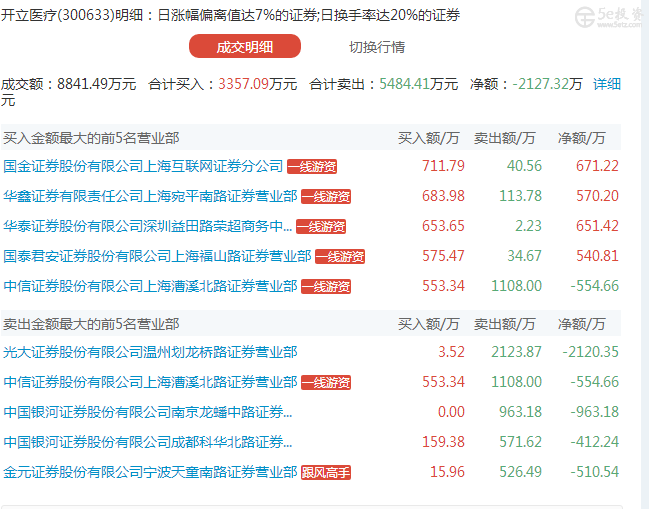649x509 pixels.
Task: Open 国金证券上海互联网证券分公司 link
Action: click(143, 166)
